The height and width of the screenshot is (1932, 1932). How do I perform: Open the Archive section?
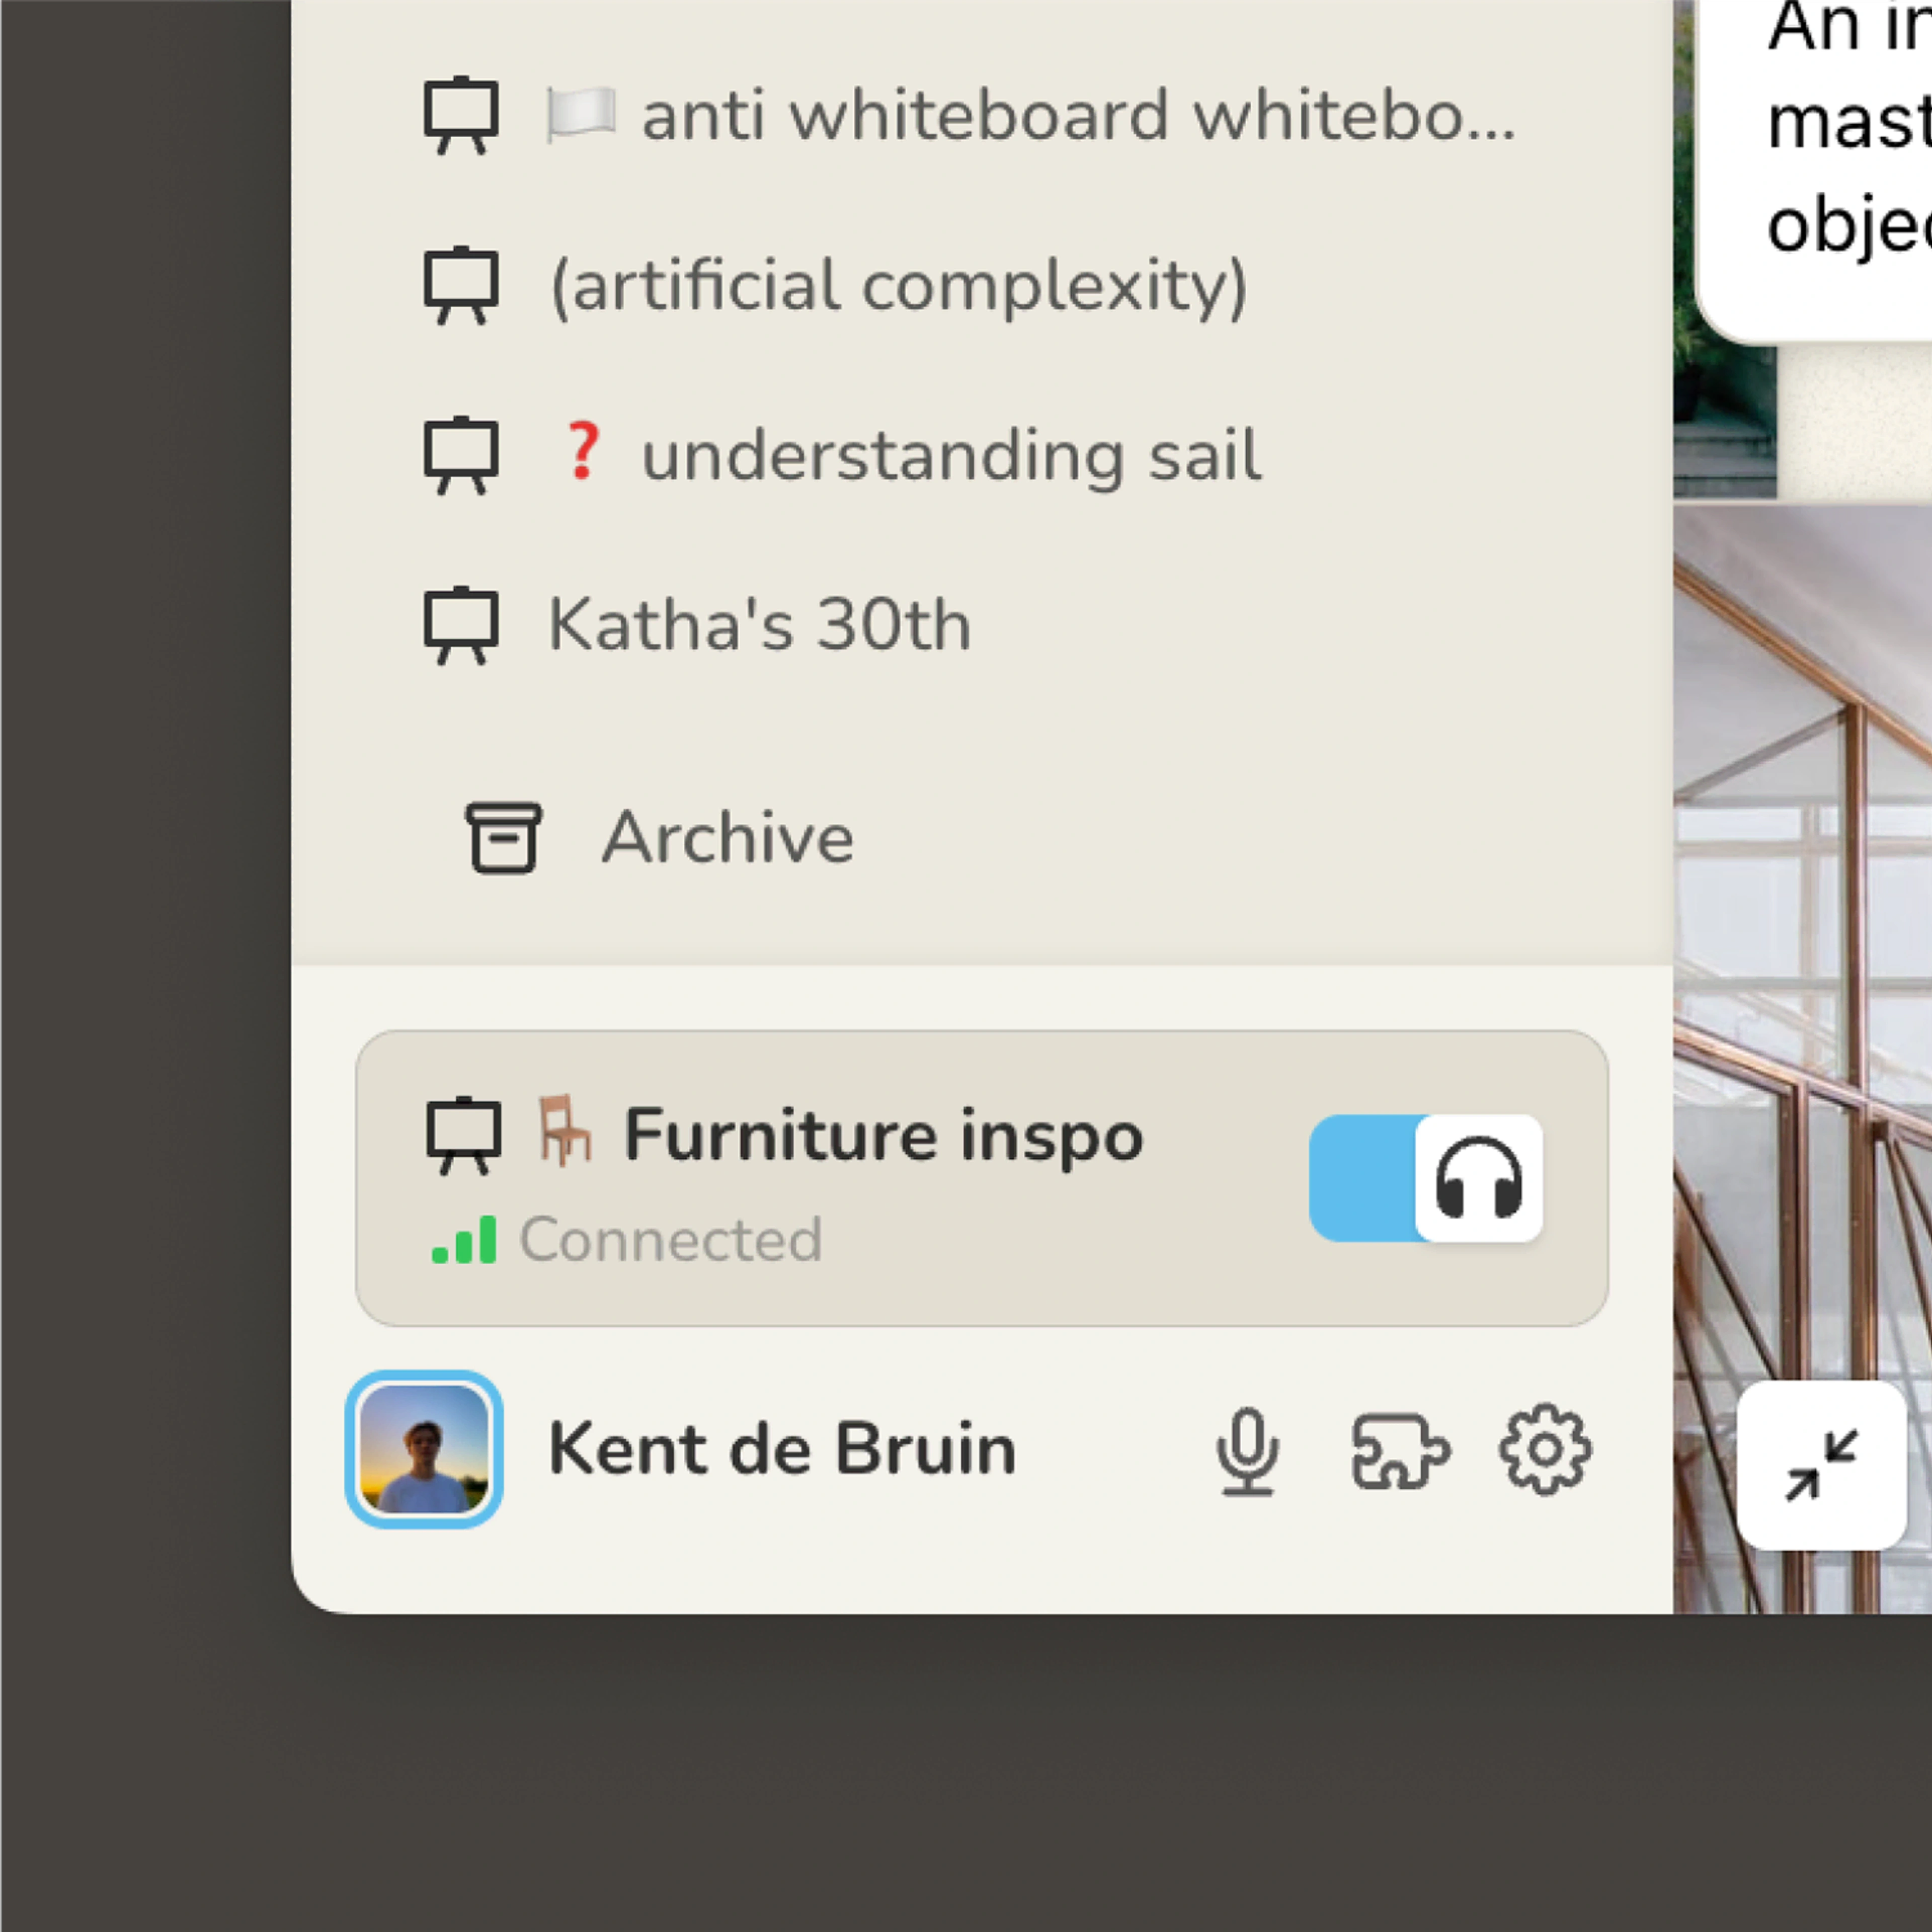727,837
